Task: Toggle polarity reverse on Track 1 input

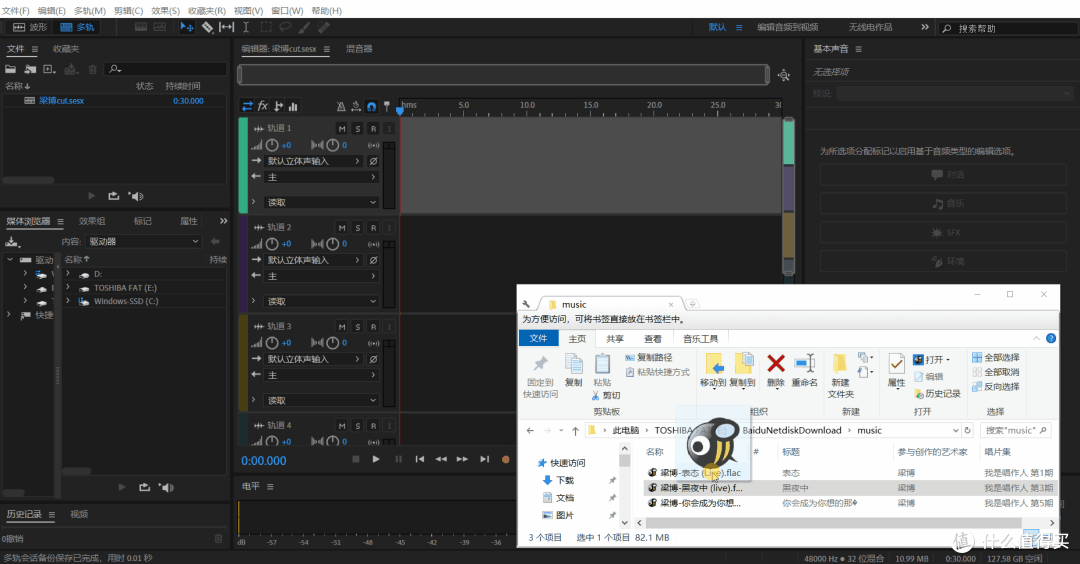Action: click(373, 161)
